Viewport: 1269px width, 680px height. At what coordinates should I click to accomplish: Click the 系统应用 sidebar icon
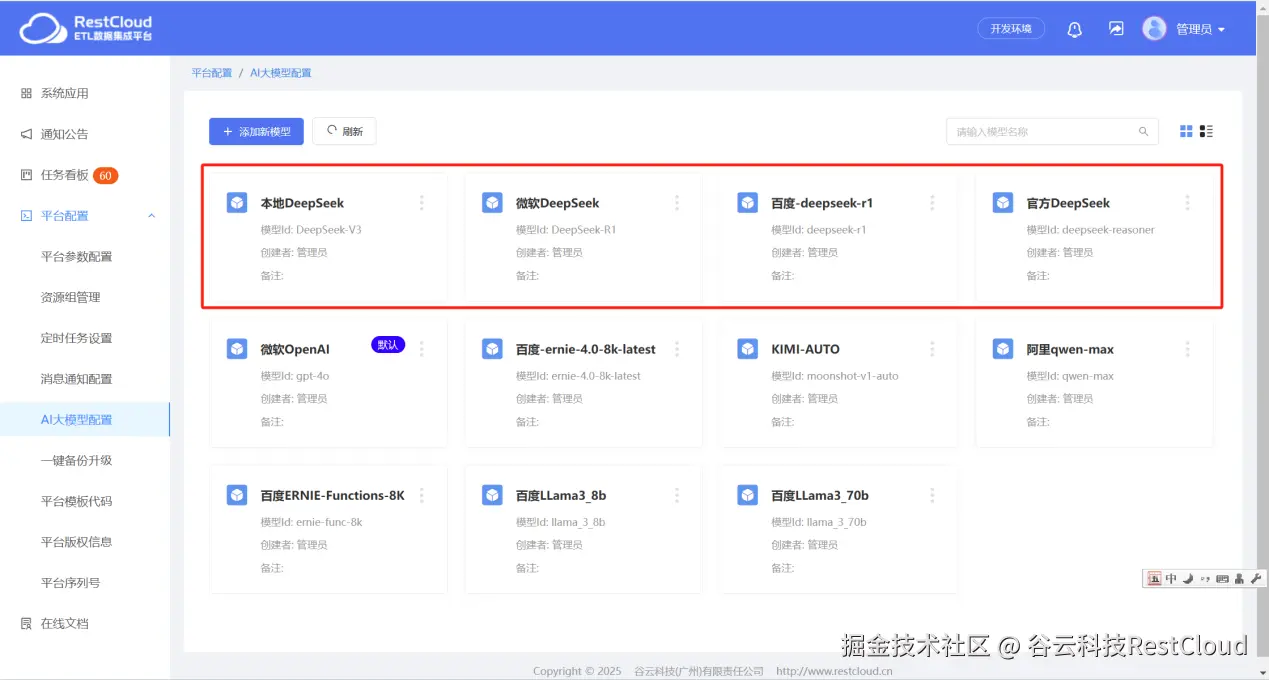pyautogui.click(x=25, y=93)
